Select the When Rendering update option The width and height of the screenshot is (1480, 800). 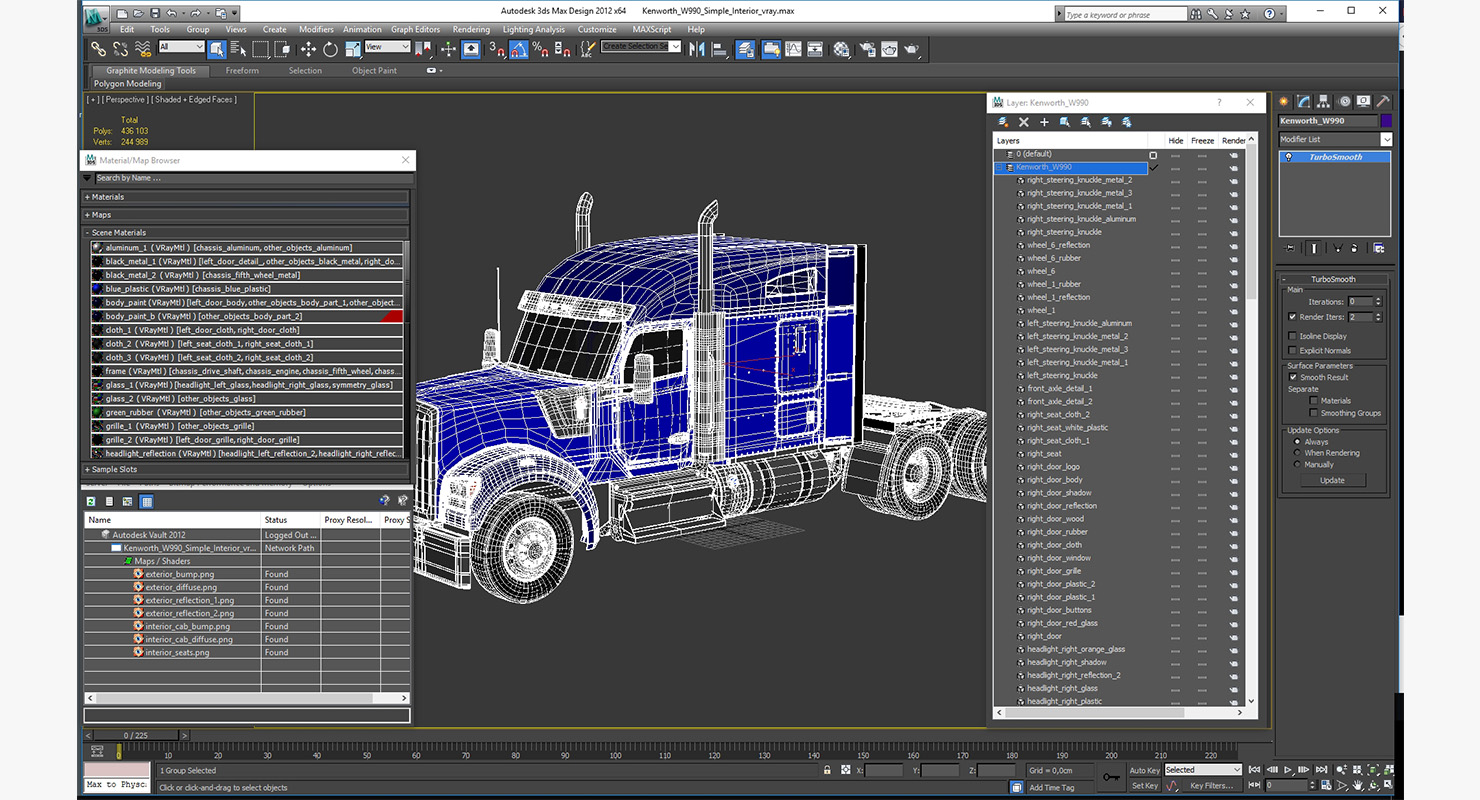click(x=1297, y=453)
